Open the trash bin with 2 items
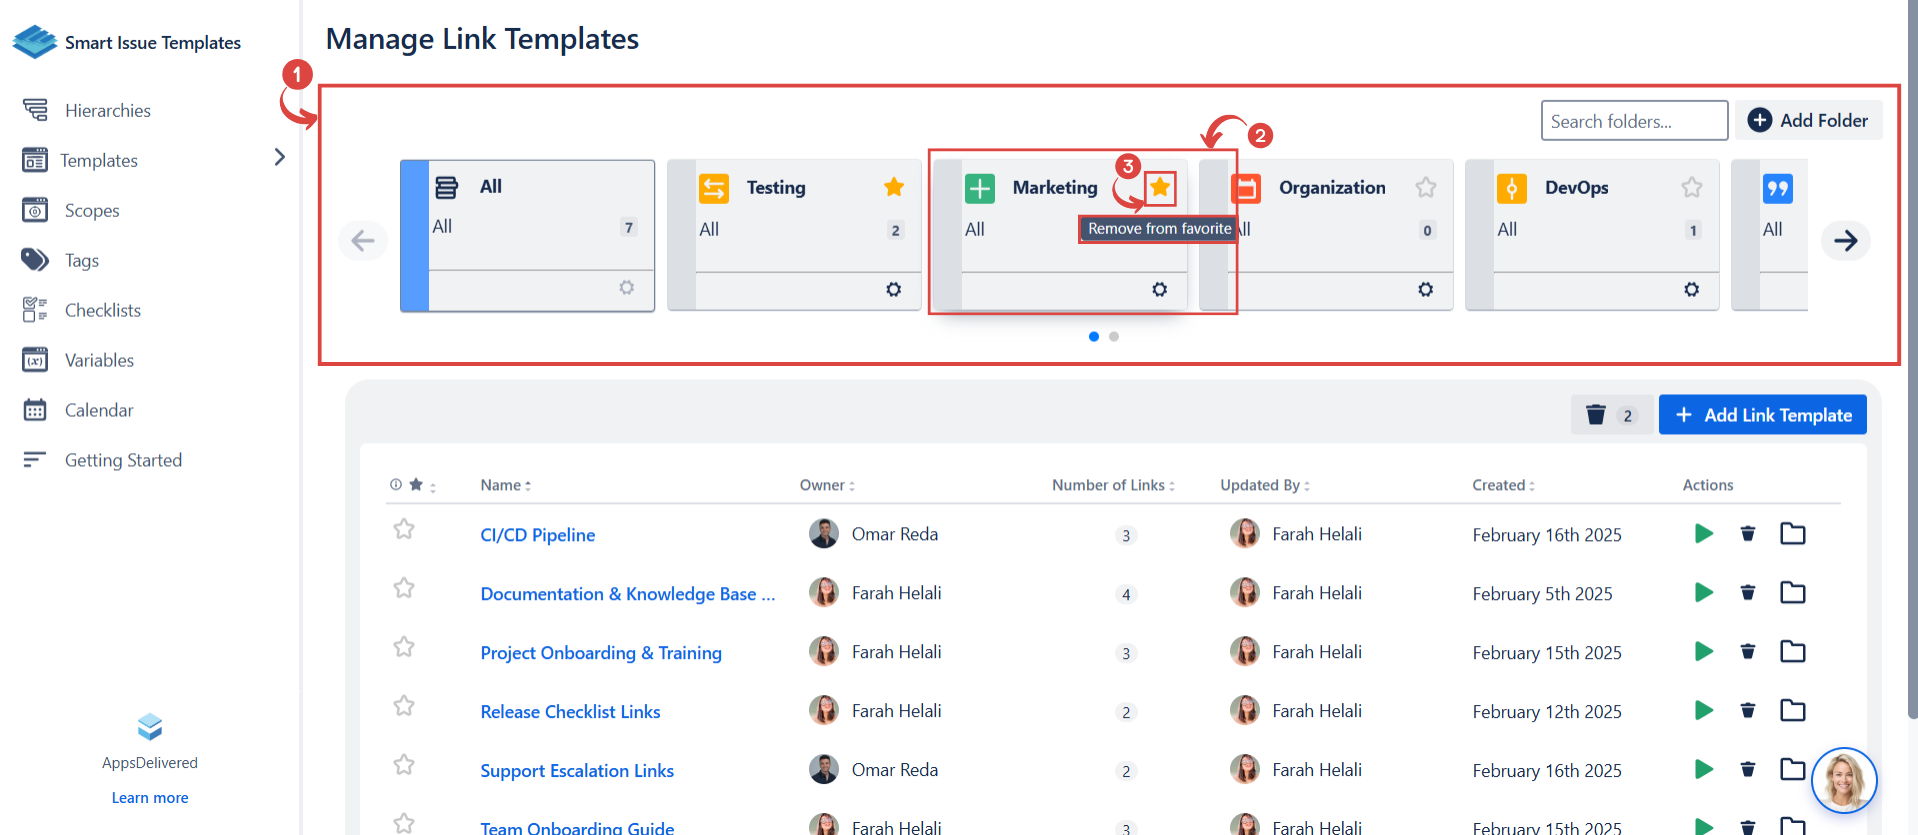 (1609, 415)
